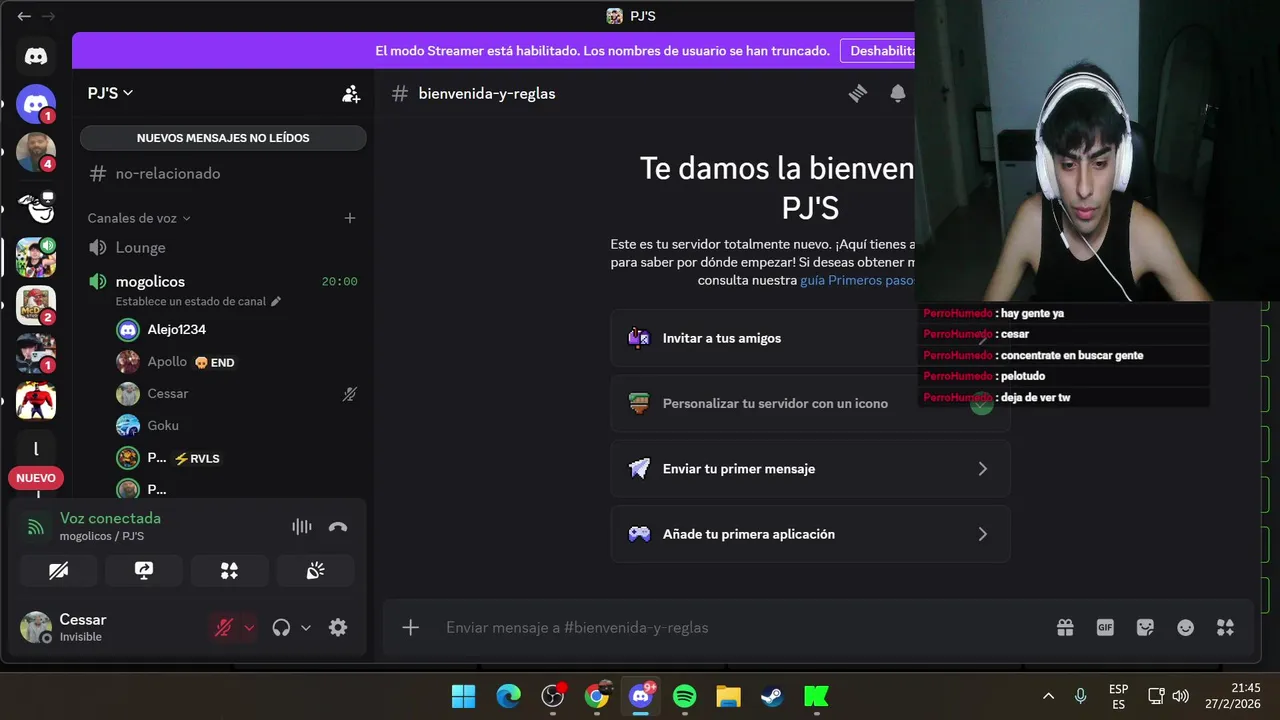
Task: Open Microsoft Edge from the taskbar
Action: (x=508, y=696)
